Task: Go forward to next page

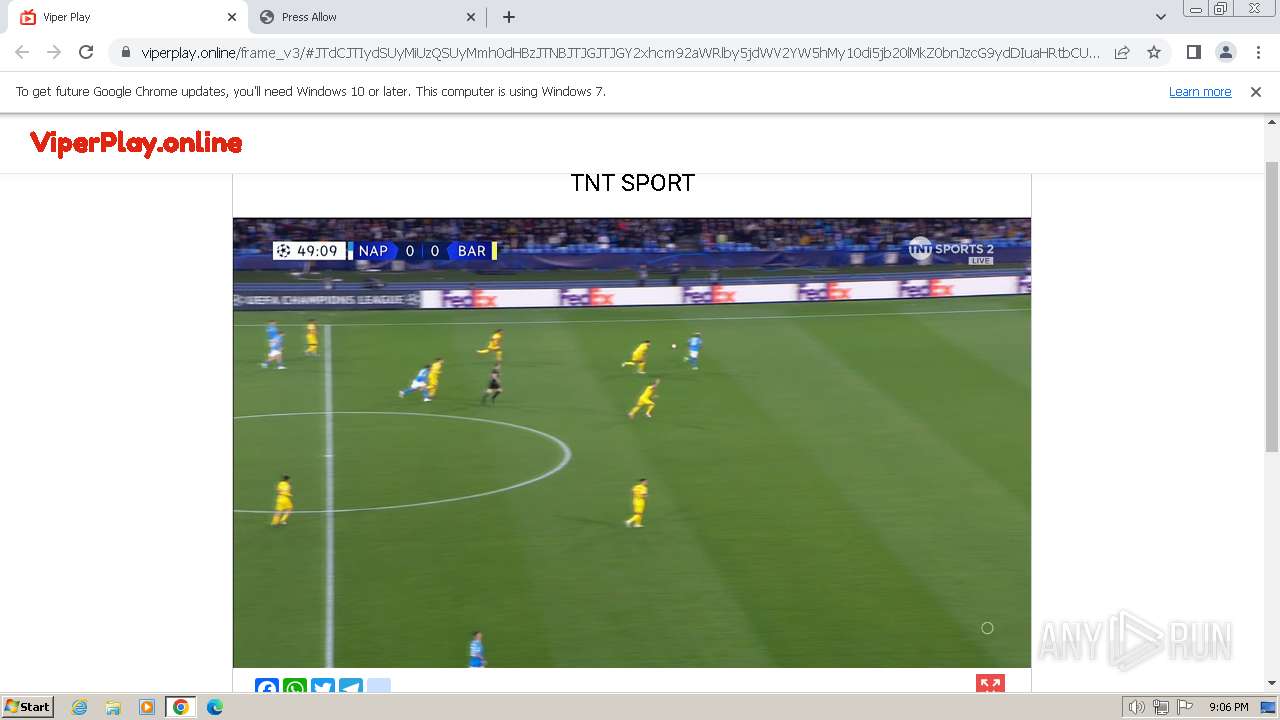Action: tap(54, 52)
